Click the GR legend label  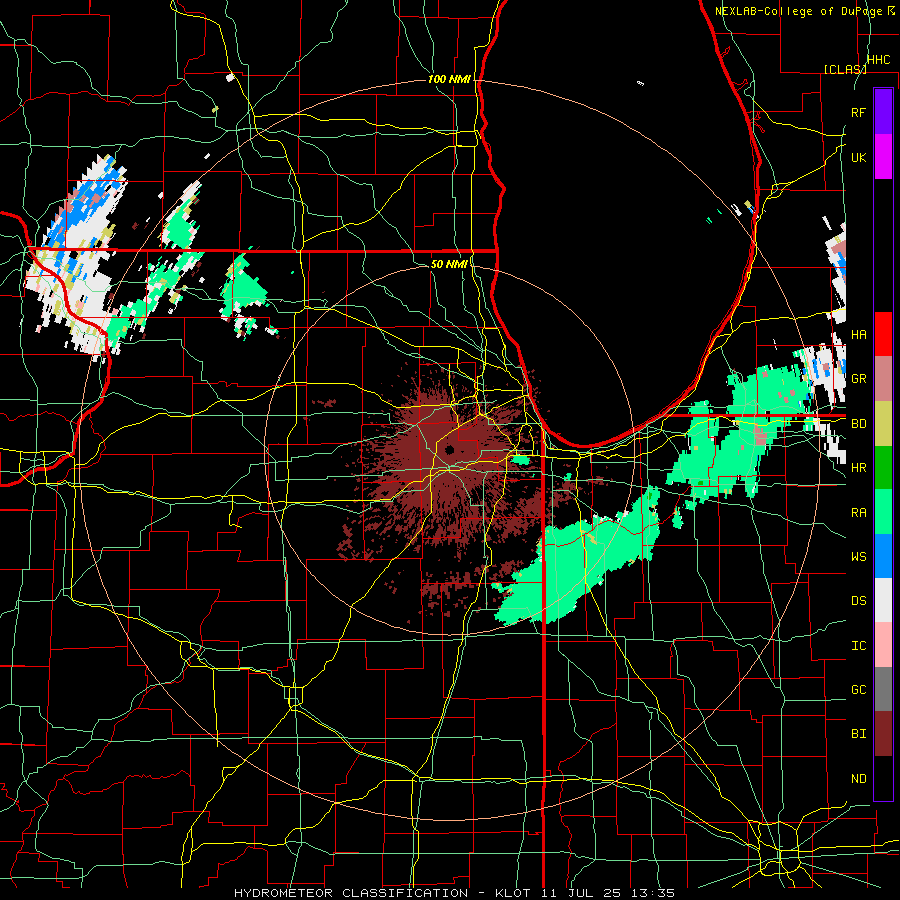point(858,379)
